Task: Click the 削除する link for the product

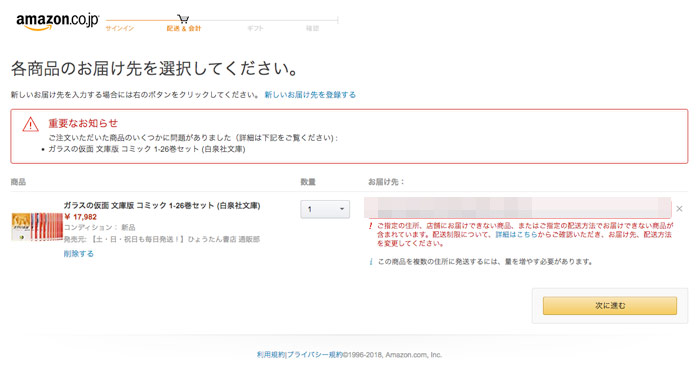Action: click(x=79, y=254)
